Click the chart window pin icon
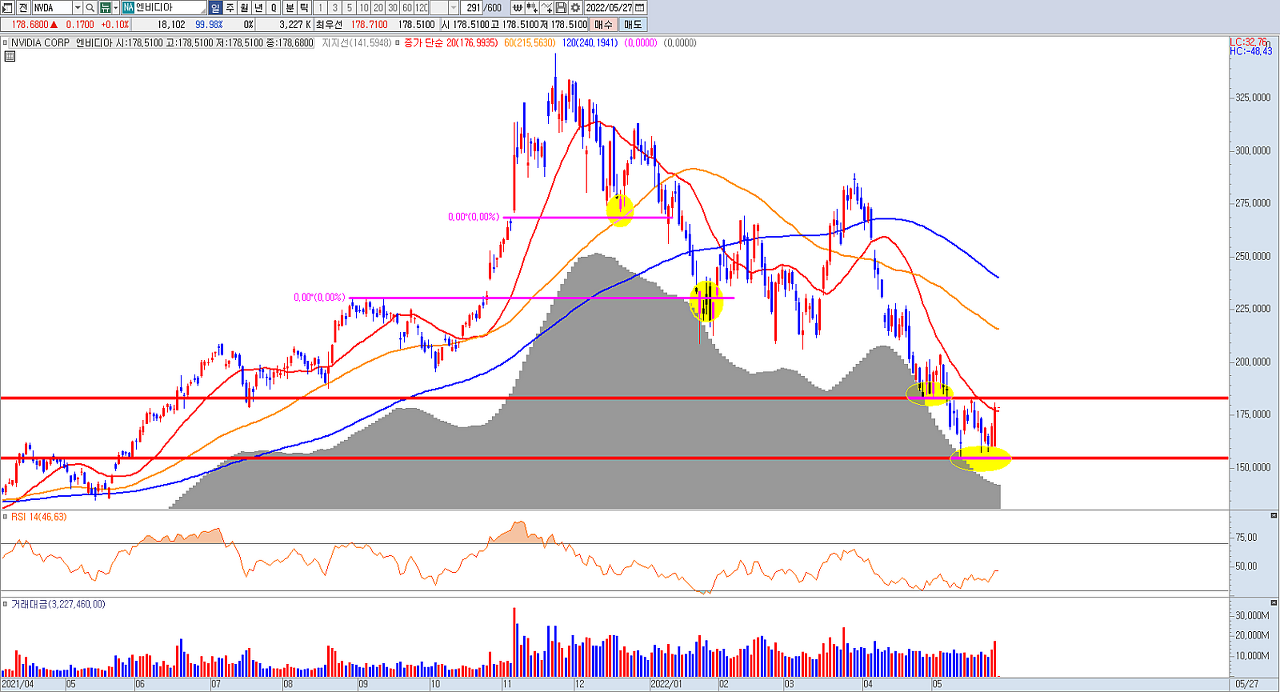1280x692 pixels. tap(6, 7)
